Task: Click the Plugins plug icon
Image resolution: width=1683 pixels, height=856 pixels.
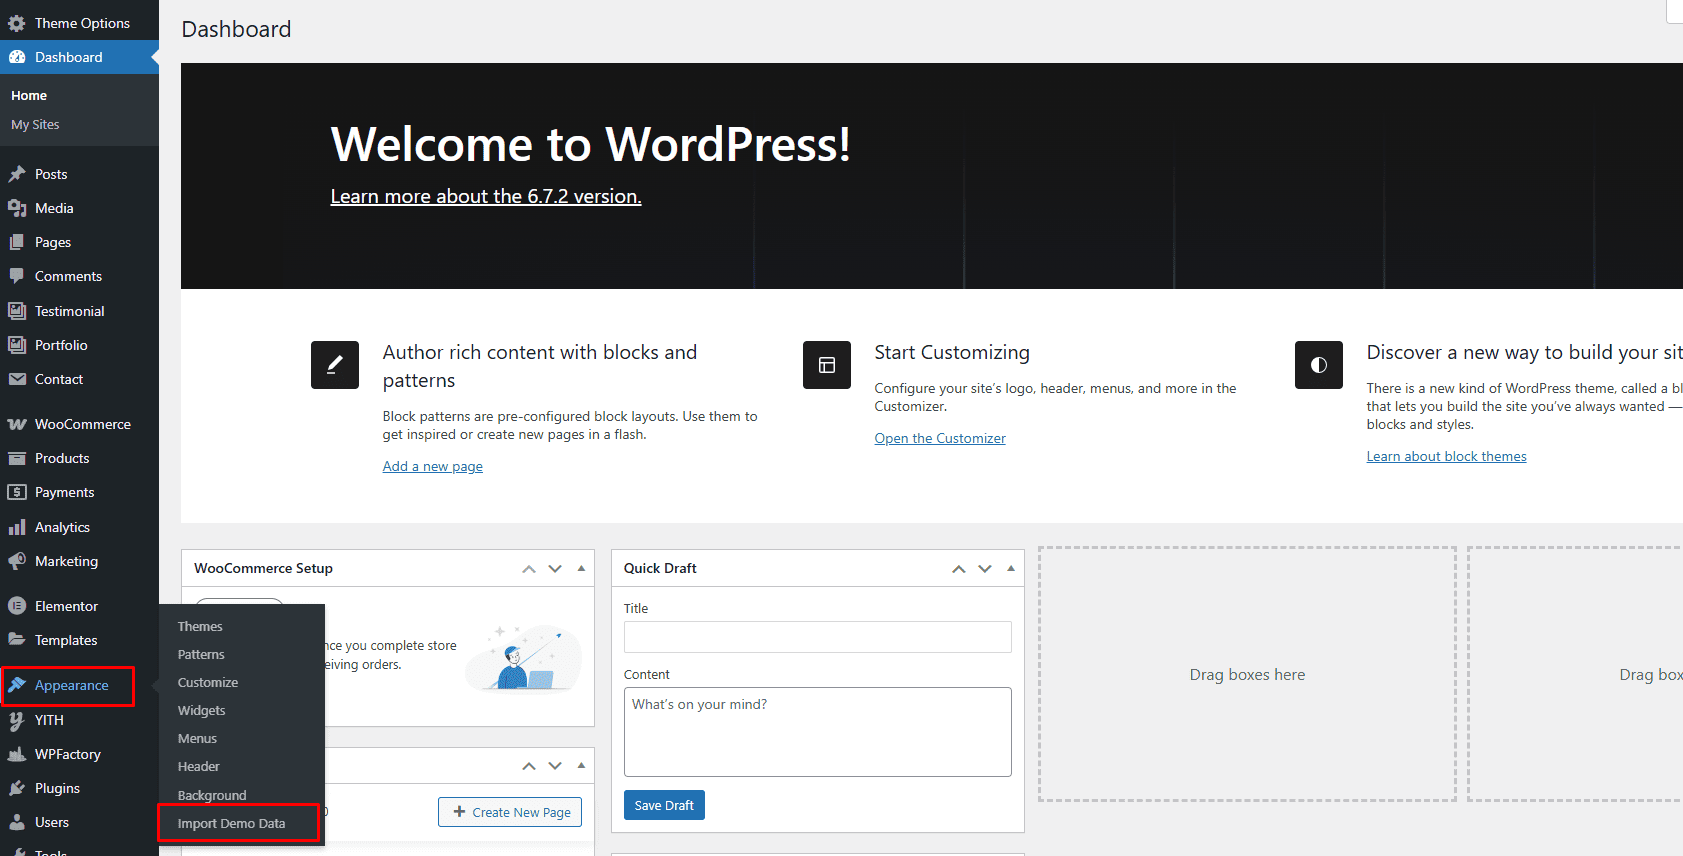Action: tap(17, 788)
